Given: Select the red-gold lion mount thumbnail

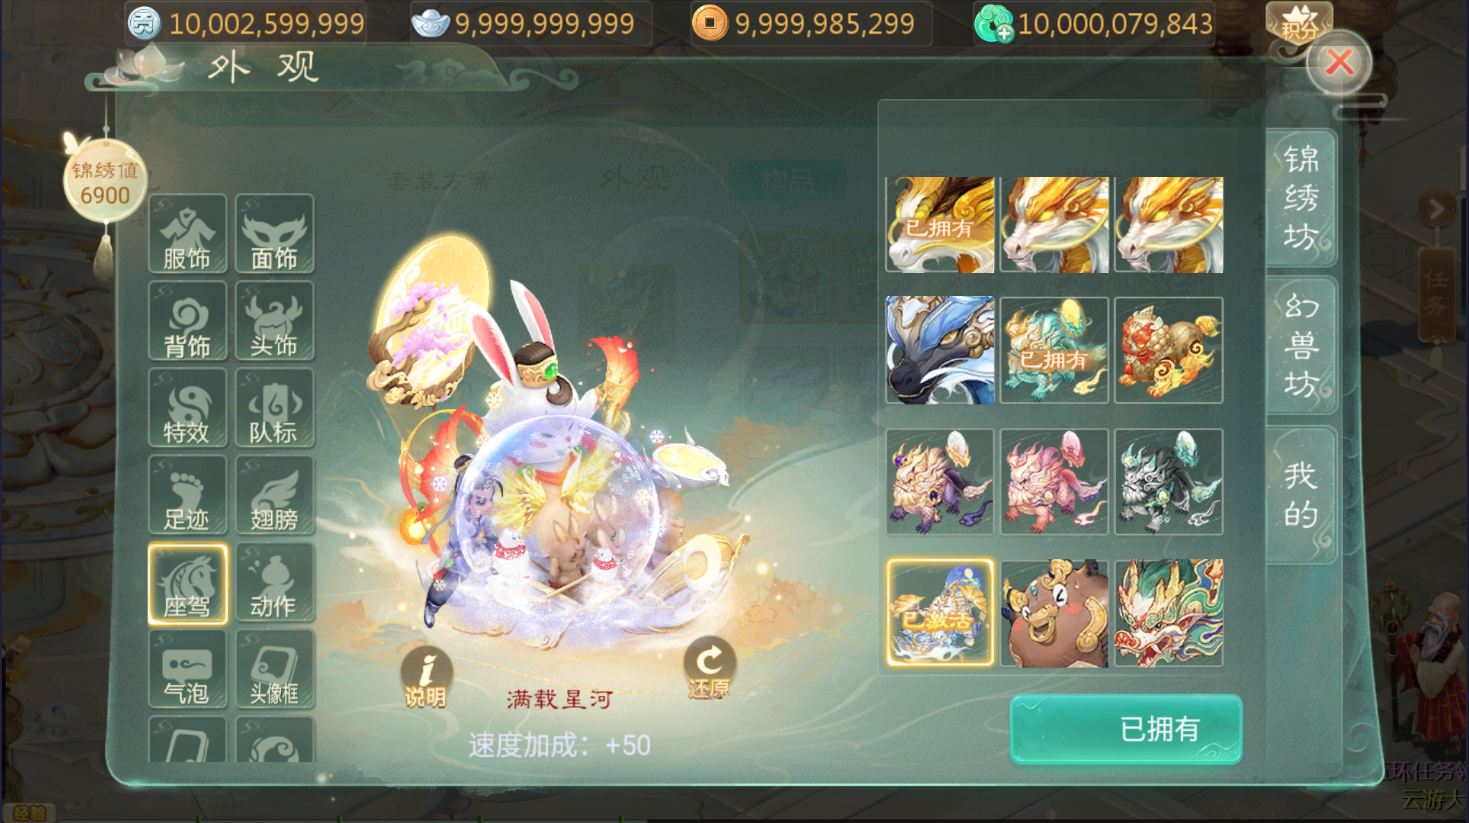Looking at the screenshot, I should tap(1168, 350).
